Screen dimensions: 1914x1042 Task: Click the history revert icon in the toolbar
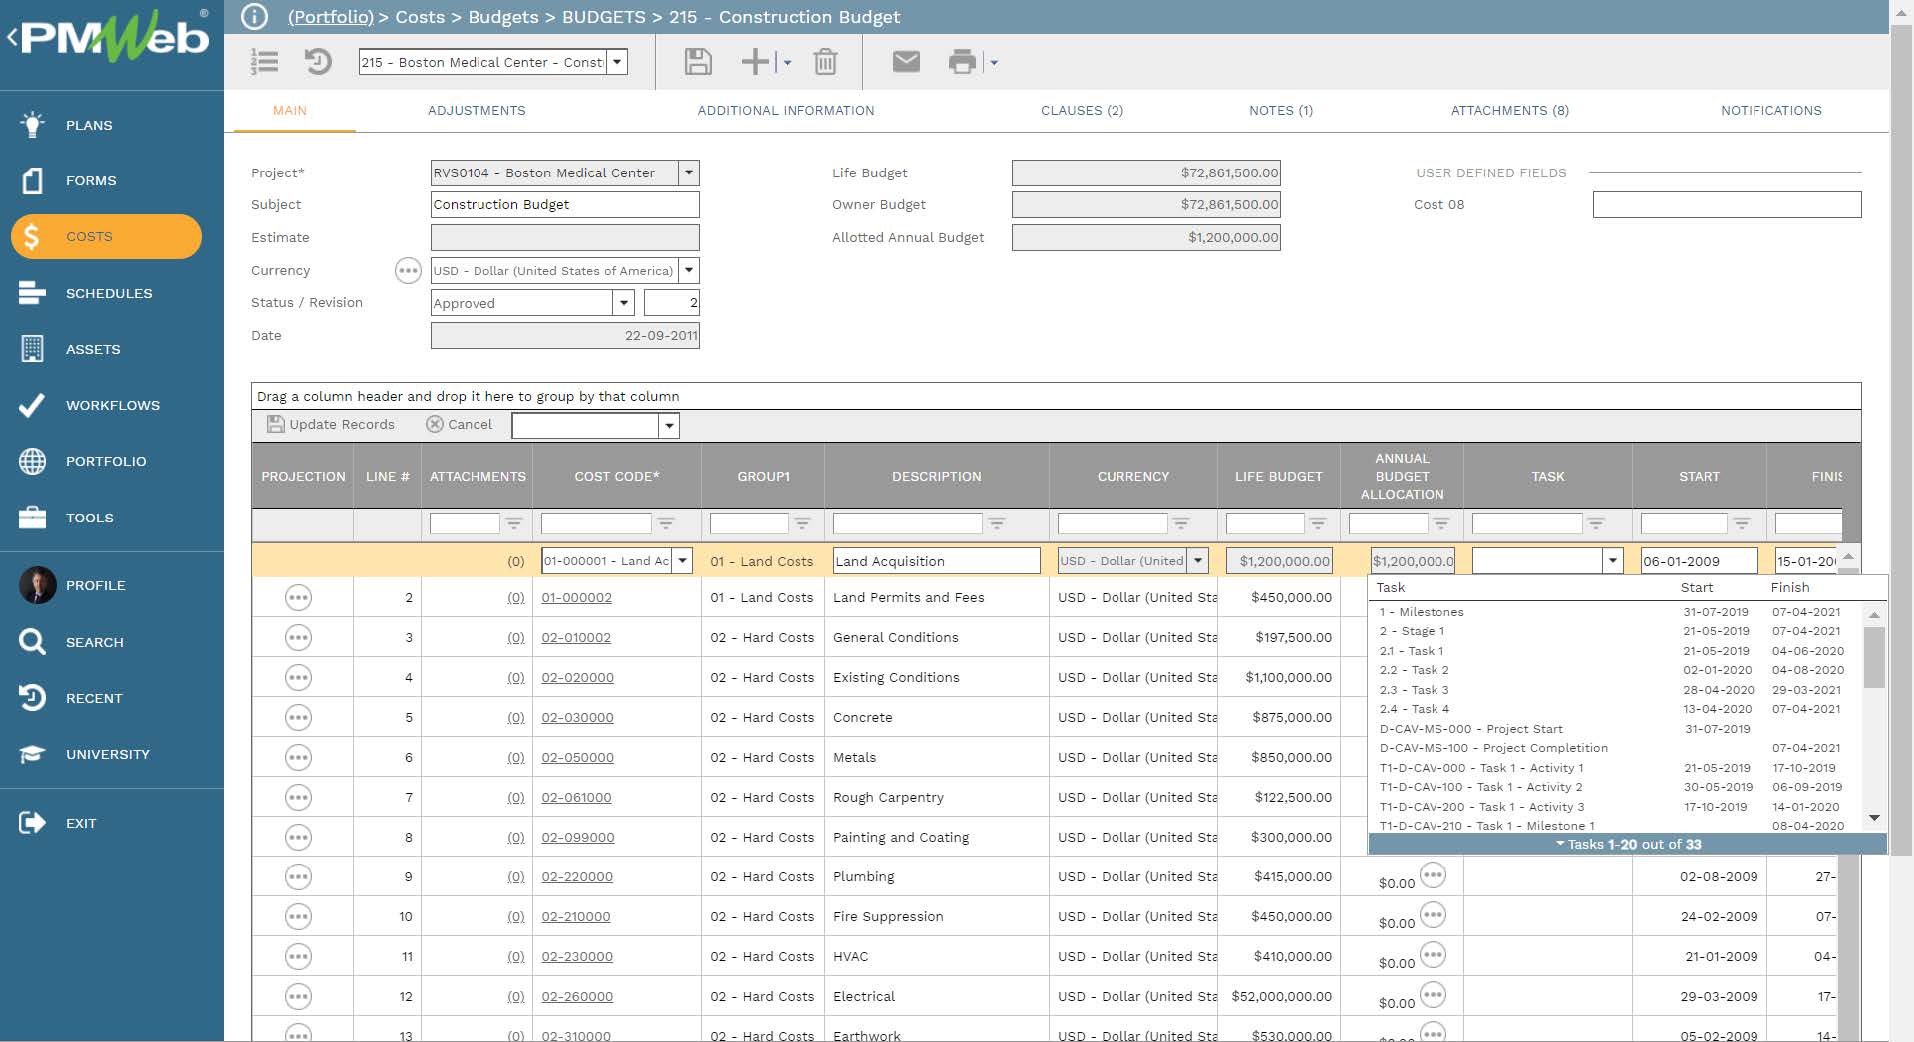(318, 62)
